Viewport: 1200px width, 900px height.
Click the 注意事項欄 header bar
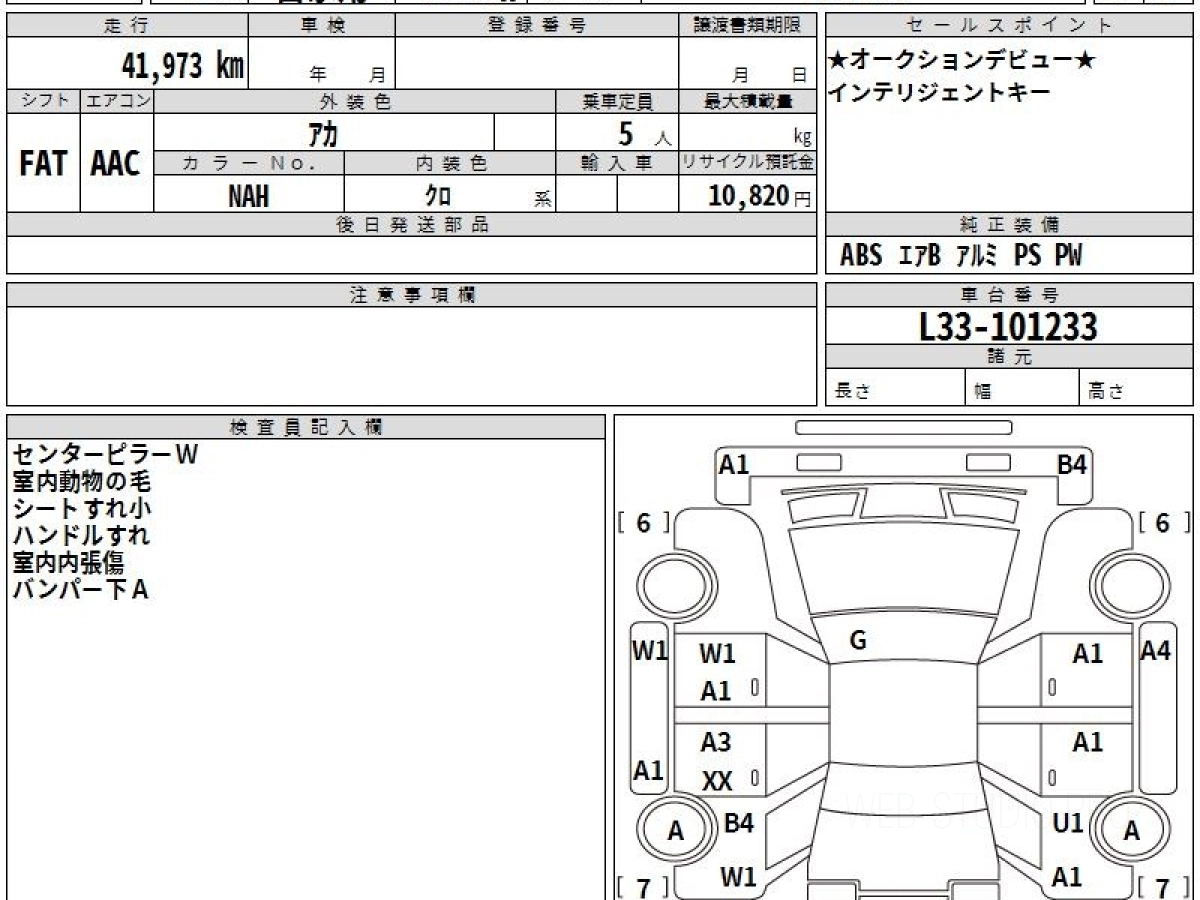click(412, 295)
